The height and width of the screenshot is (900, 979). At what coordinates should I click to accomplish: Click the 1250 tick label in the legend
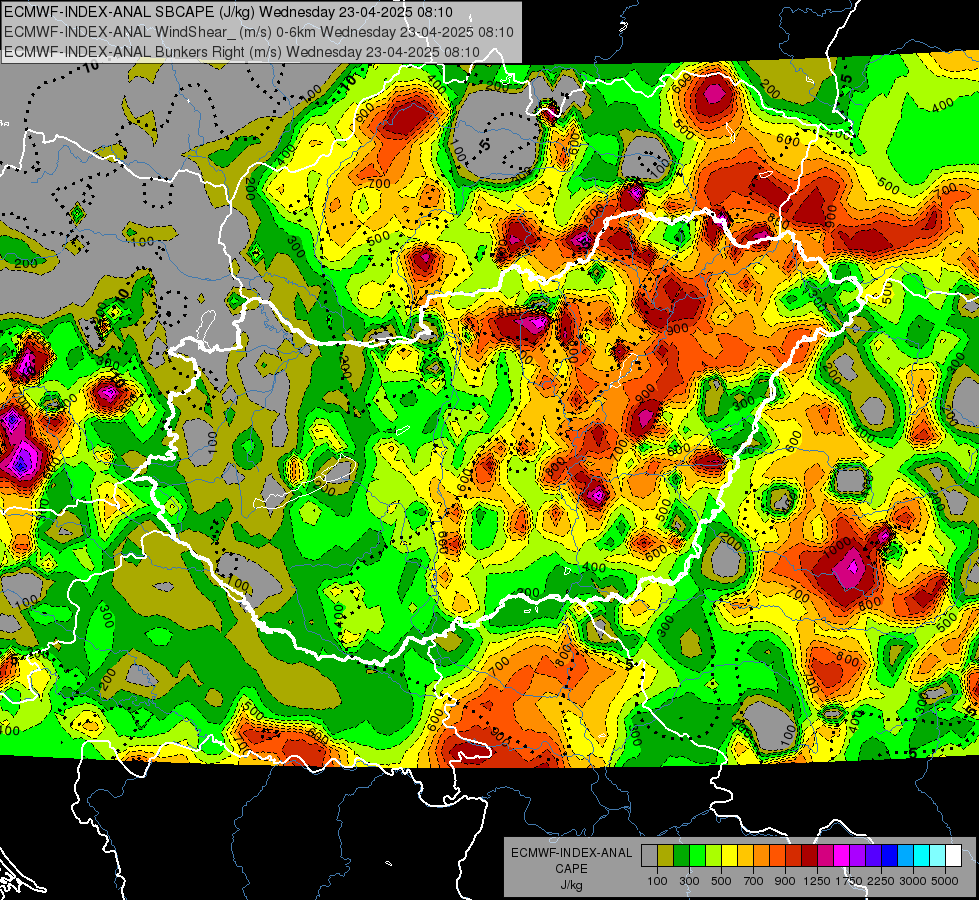pos(817,881)
